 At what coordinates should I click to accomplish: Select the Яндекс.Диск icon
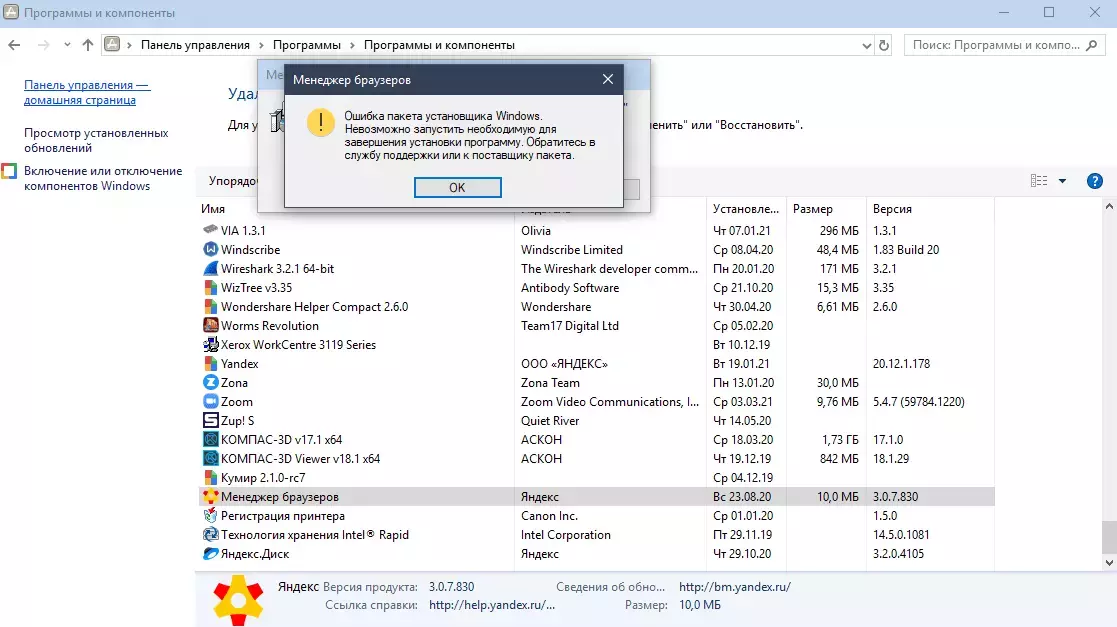(x=210, y=554)
